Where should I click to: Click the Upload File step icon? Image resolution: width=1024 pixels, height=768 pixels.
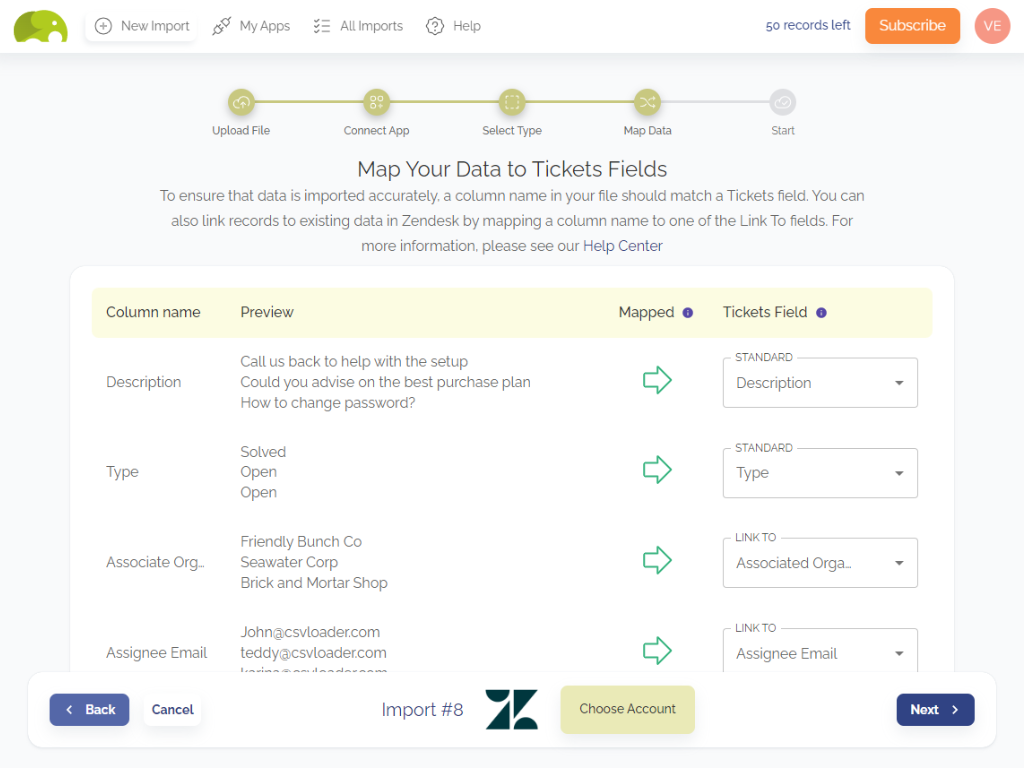pyautogui.click(x=241, y=102)
